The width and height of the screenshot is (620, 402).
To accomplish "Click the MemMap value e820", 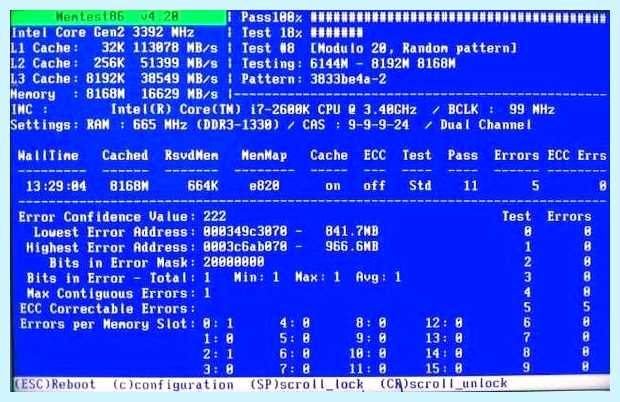I will pos(264,186).
